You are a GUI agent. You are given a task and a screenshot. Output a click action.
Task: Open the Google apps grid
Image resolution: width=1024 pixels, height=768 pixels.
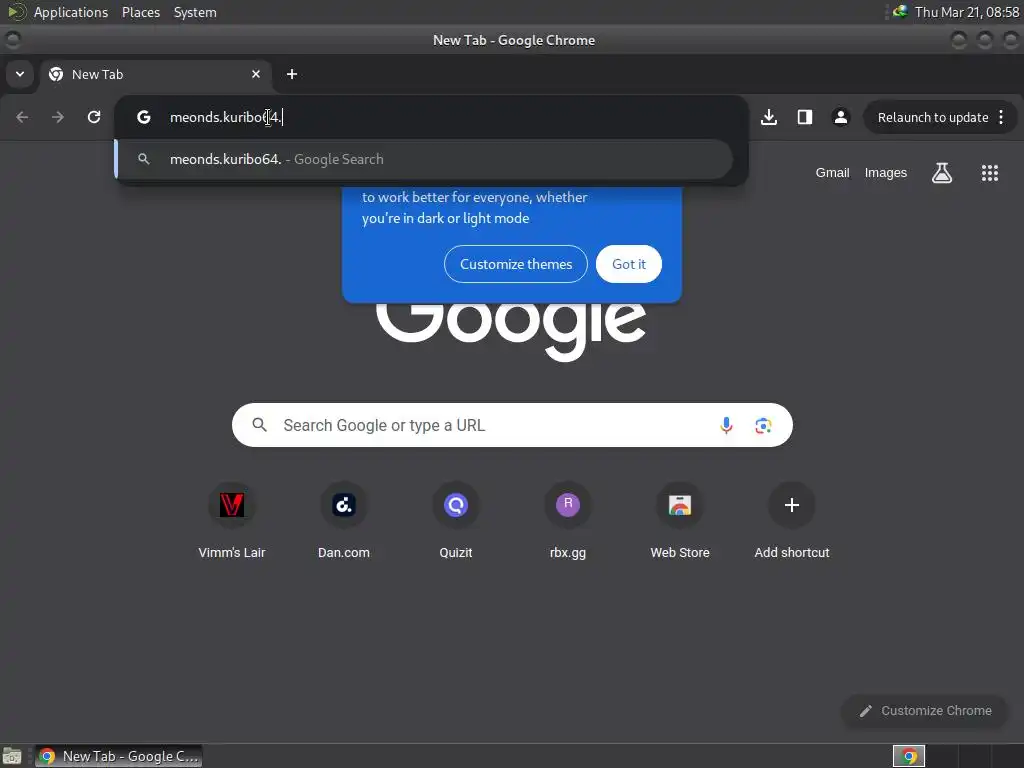(x=989, y=173)
